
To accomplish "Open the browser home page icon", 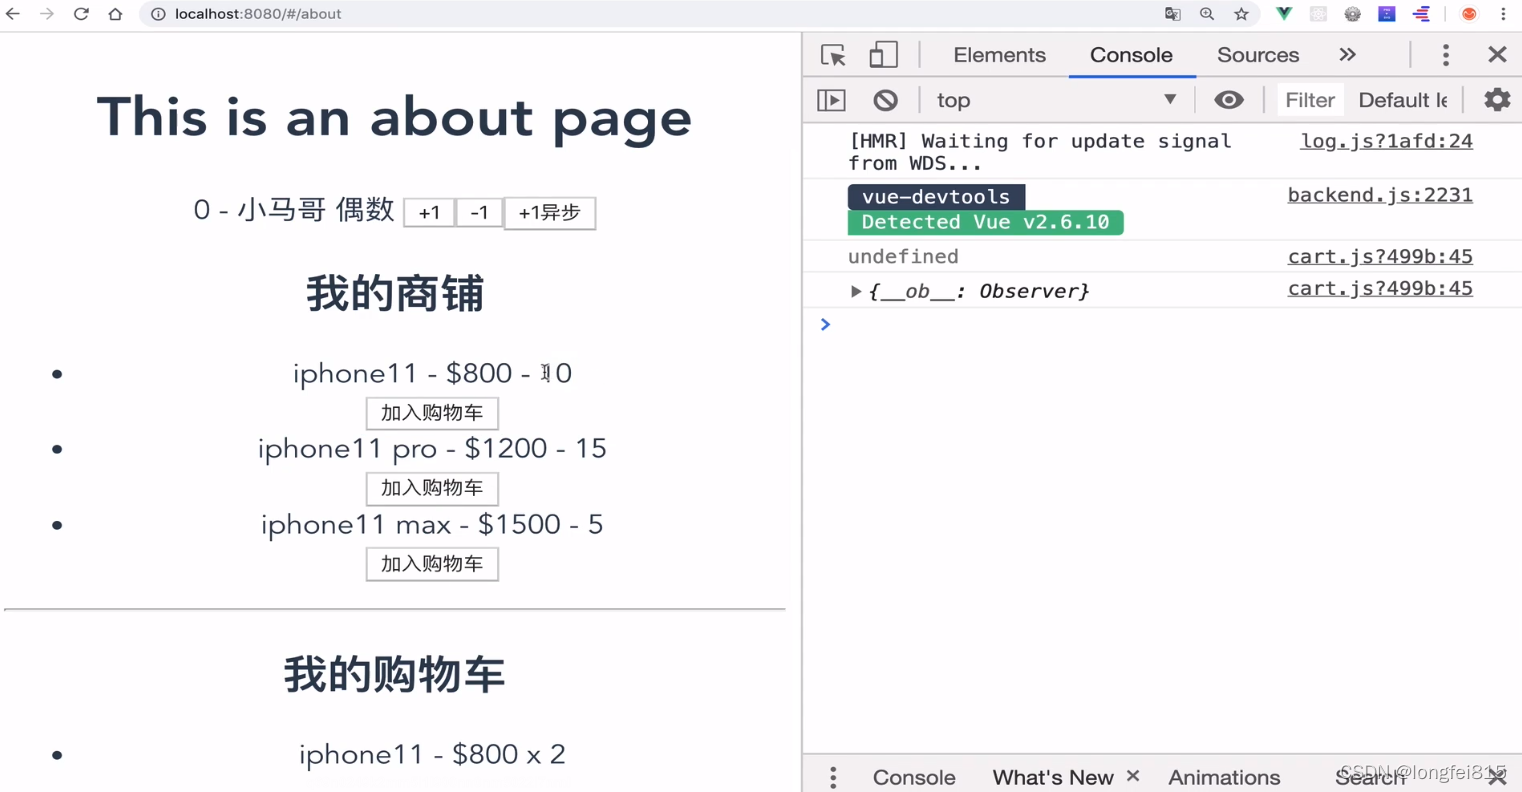I will click(x=115, y=14).
